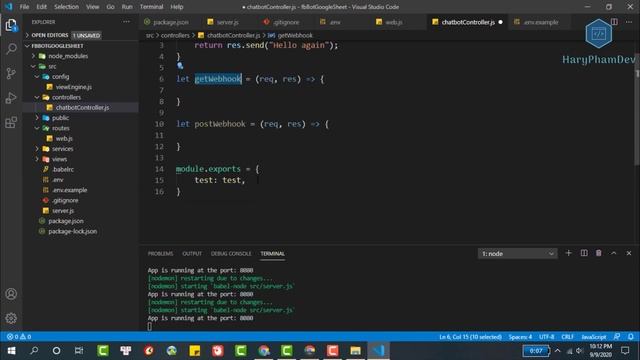640x360 pixels.
Task: Click the feedback icon in status bar
Action: click(x=617, y=337)
